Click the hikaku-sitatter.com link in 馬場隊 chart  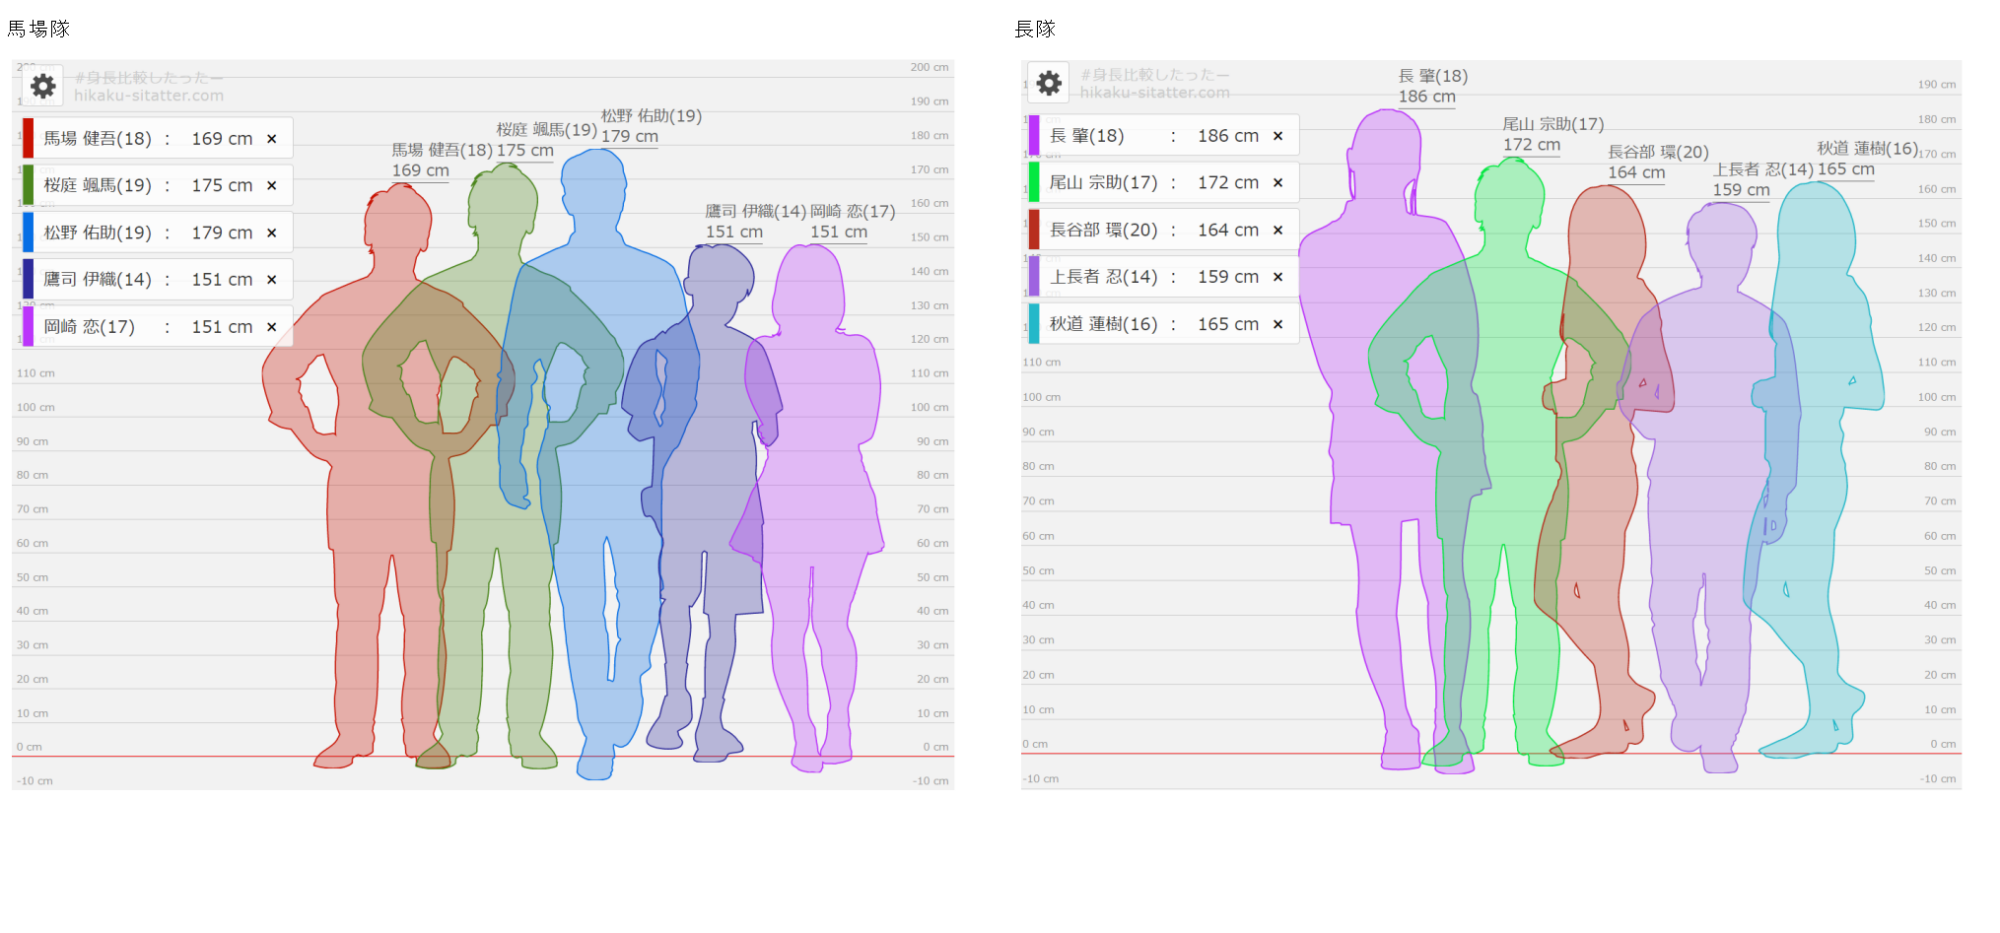[149, 96]
